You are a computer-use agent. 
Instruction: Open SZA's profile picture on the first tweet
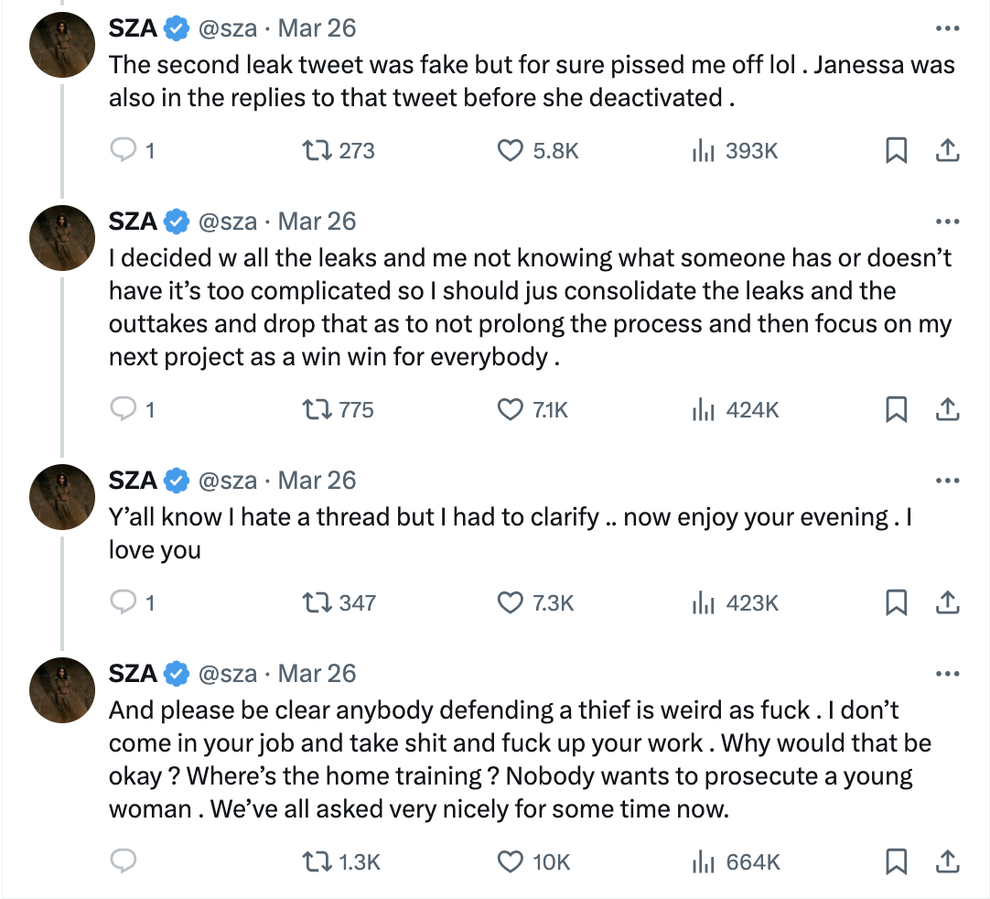coord(62,44)
